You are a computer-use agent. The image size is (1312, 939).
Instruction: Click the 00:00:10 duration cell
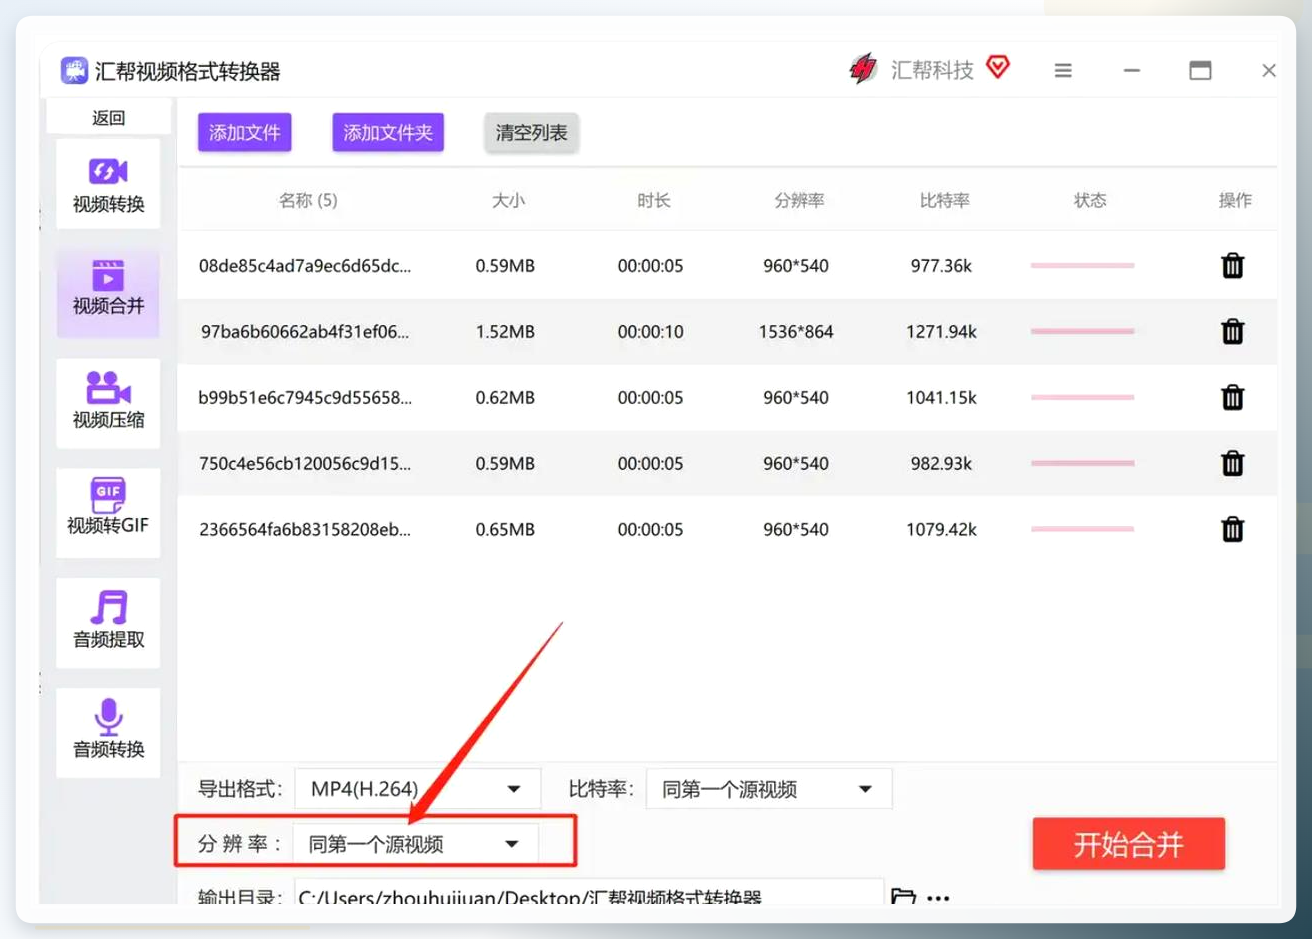(650, 331)
